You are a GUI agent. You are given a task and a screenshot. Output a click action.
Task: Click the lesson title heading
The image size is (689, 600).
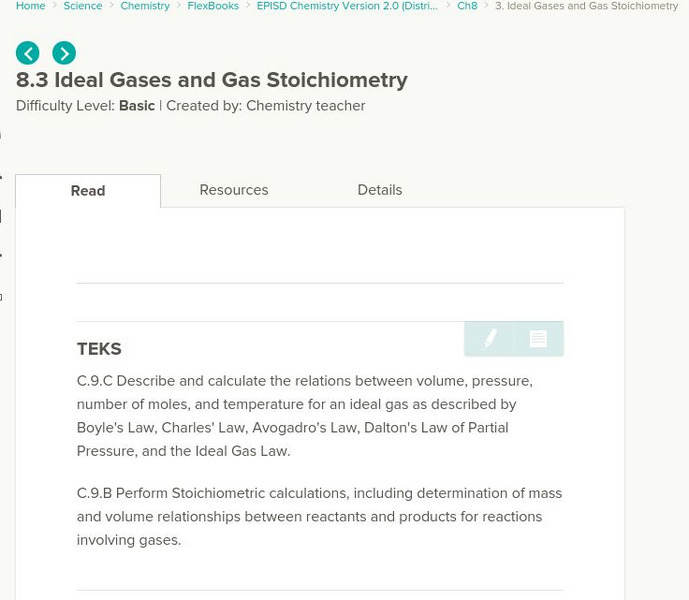(x=212, y=80)
